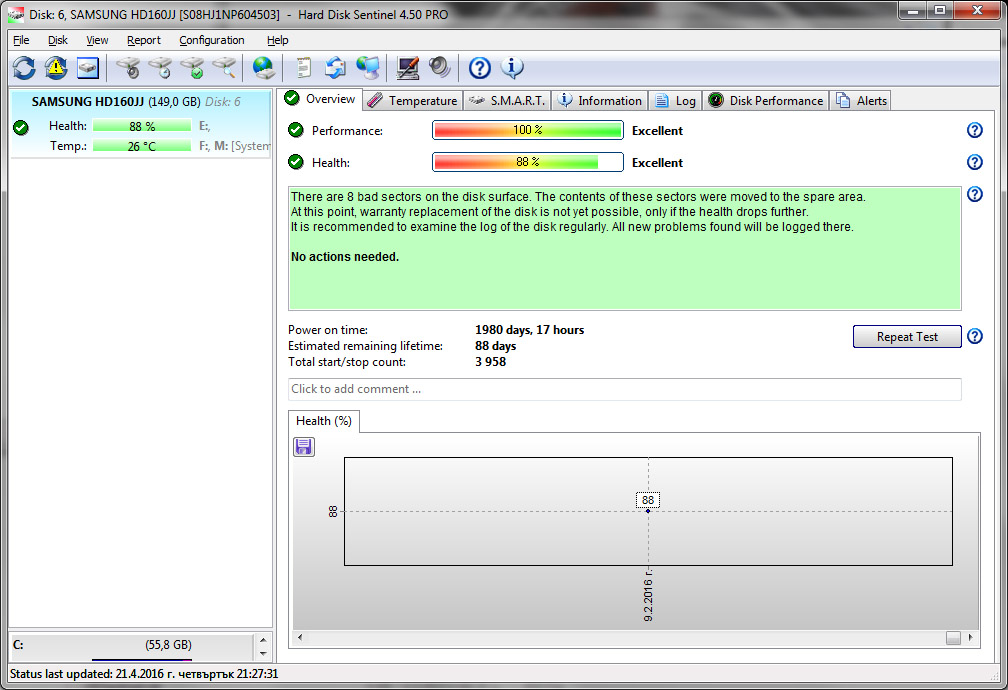Switch to the Log tab
The height and width of the screenshot is (690, 1008).
coord(675,101)
